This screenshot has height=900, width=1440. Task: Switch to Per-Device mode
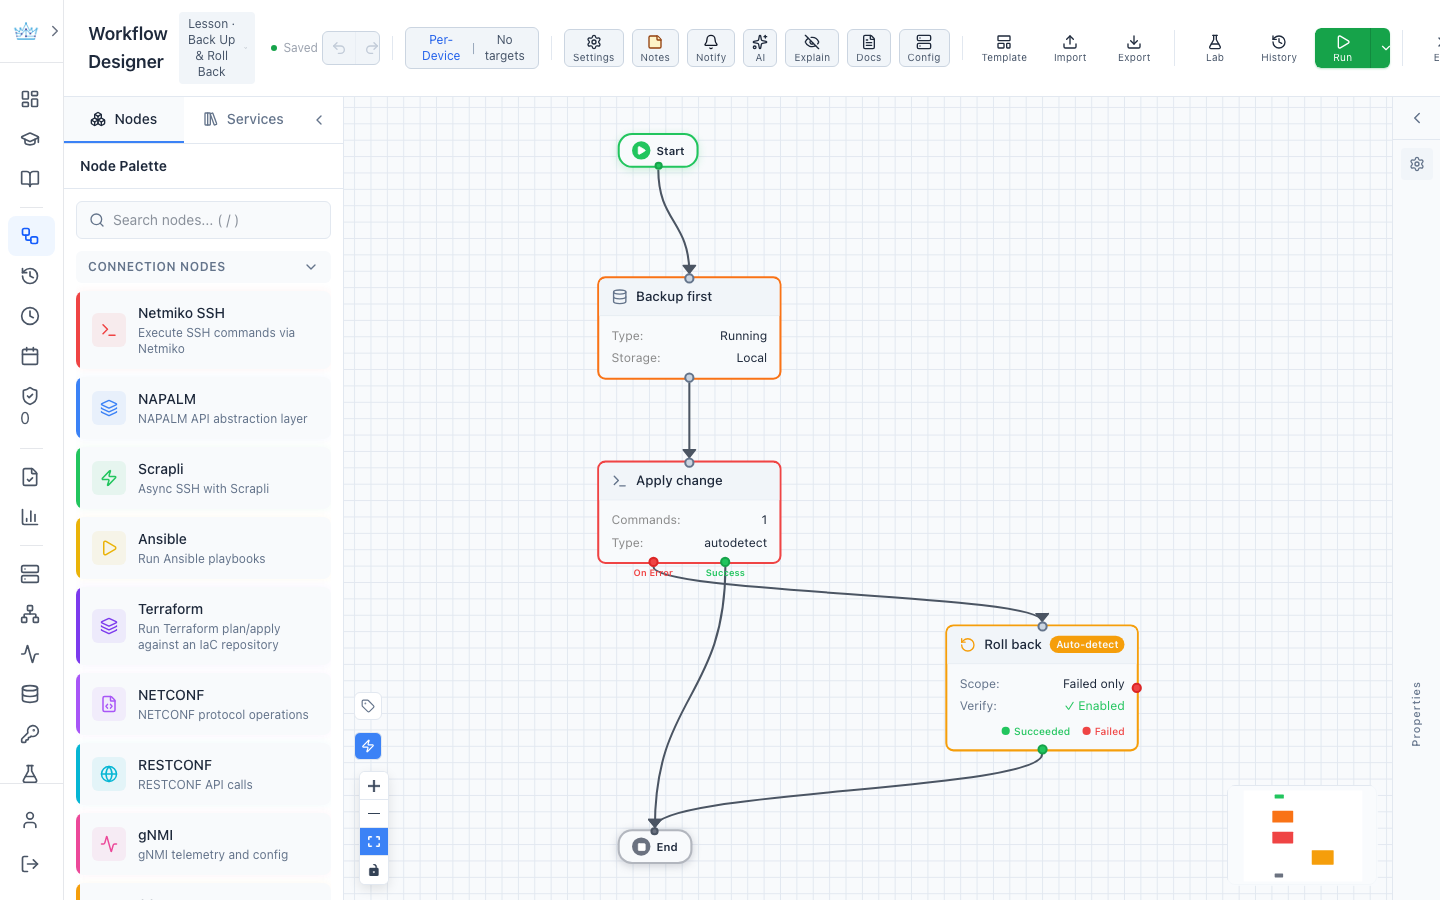click(x=441, y=48)
